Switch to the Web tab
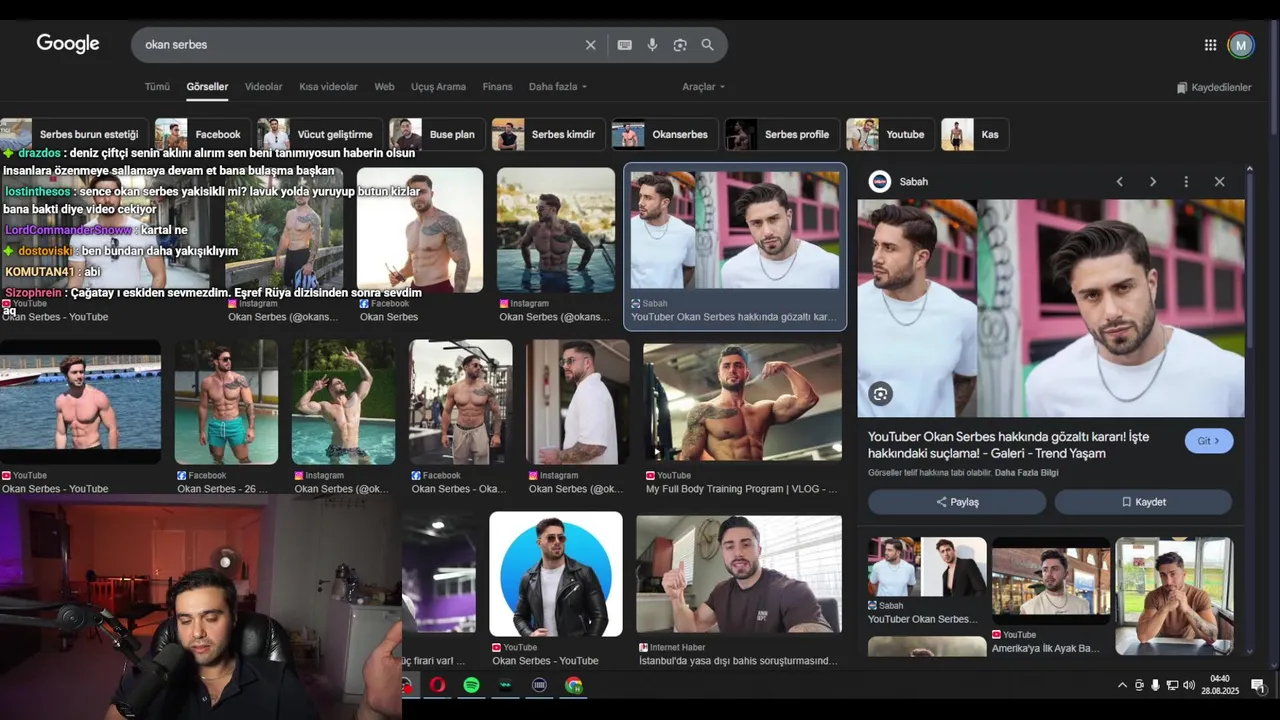 click(x=384, y=87)
